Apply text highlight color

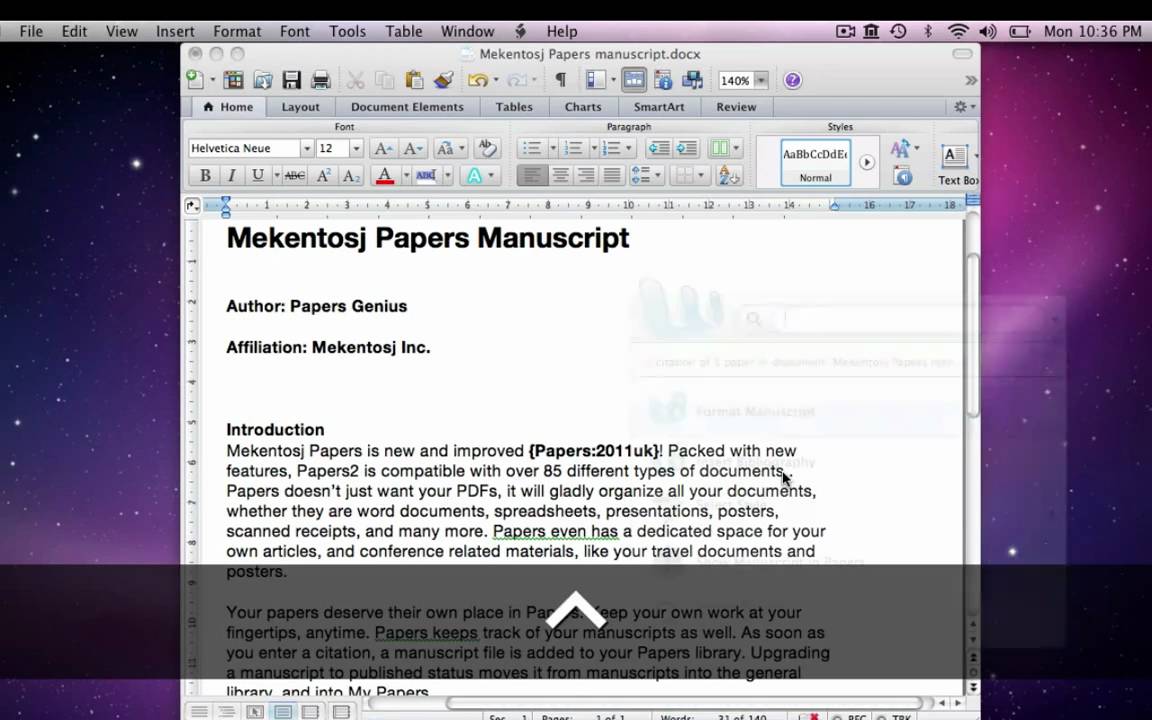[x=426, y=176]
